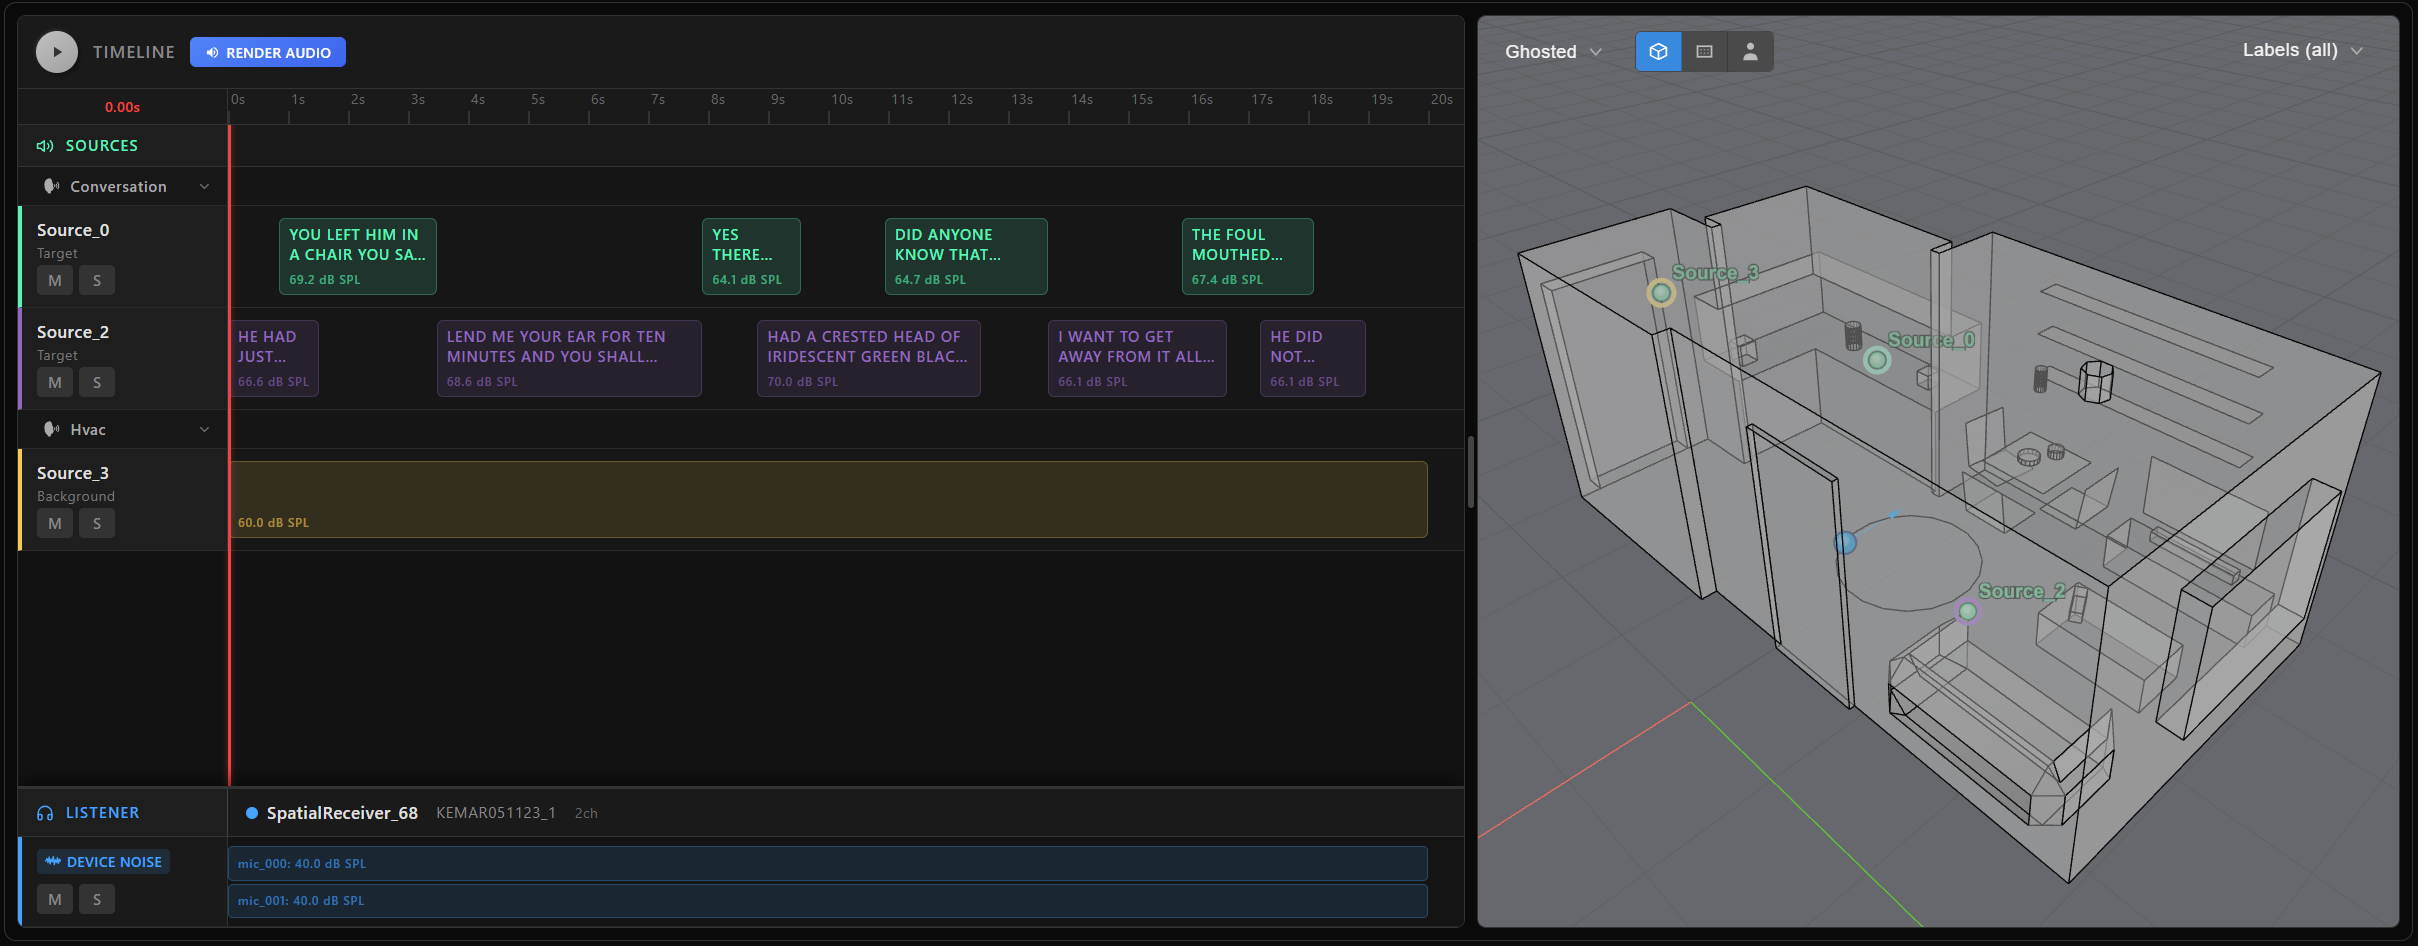The image size is (2418, 946).
Task: Mute the device noise track
Action: (55, 899)
